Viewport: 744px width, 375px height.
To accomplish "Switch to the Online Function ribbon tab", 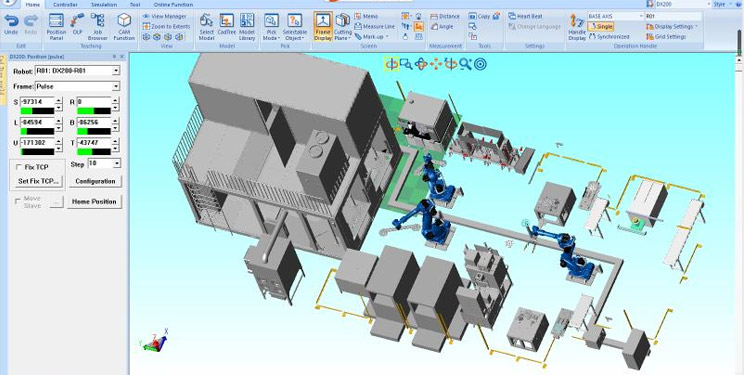I will pyautogui.click(x=173, y=5).
